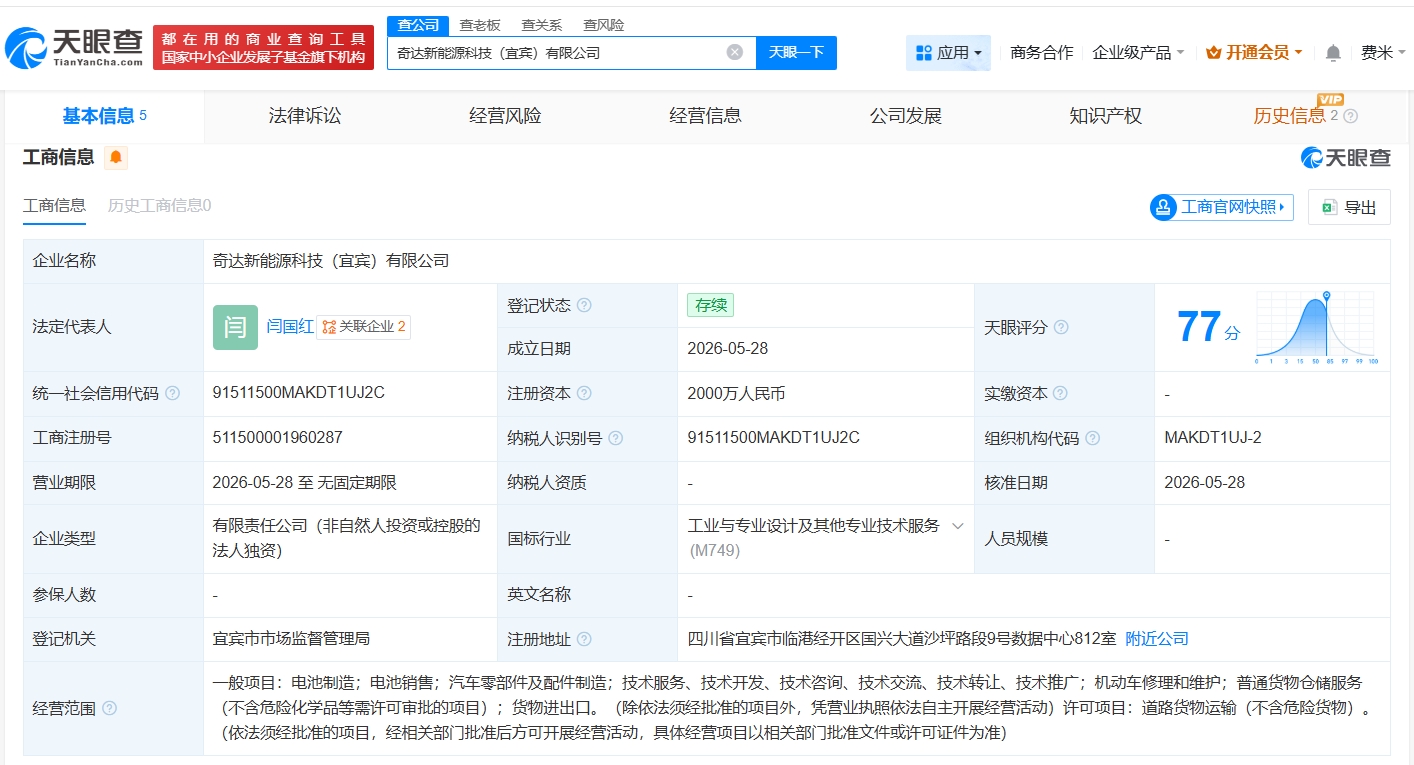Screen dimensions: 1414x765
Task: View help icon next to 注册资本
Action: [584, 394]
